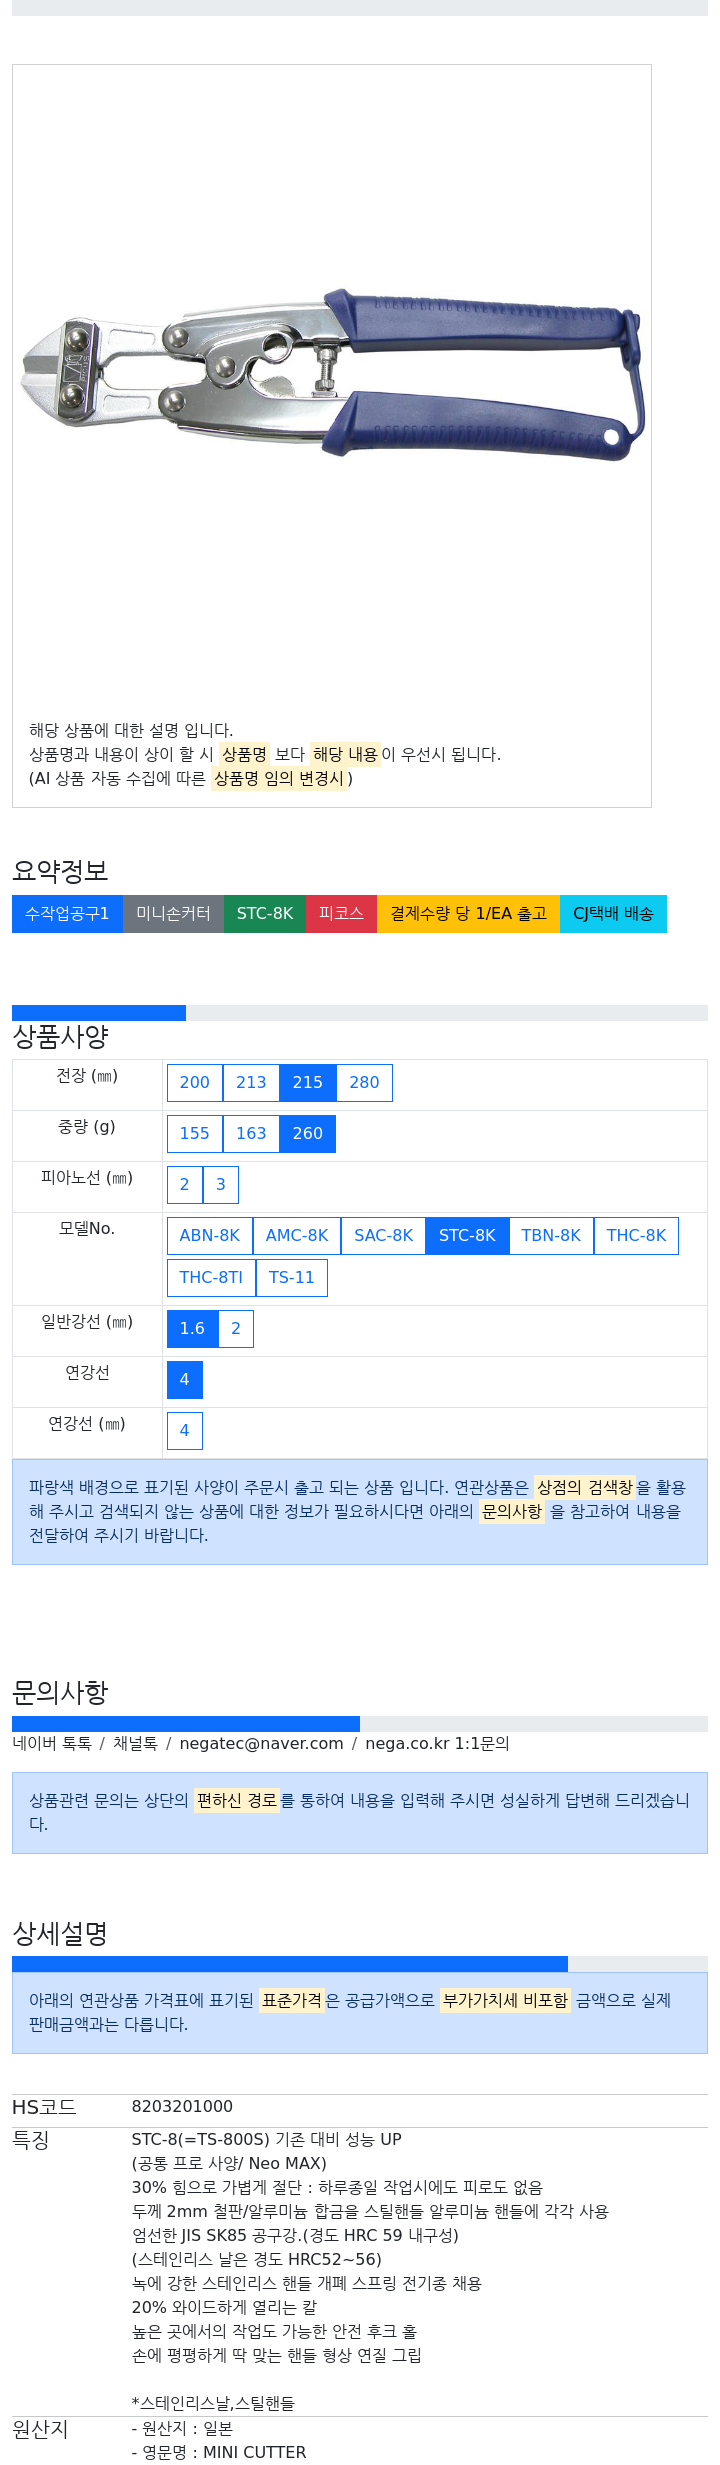This screenshot has width=720, height=2465.
Task: Choose the SAC-8K model option
Action: tap(383, 1236)
